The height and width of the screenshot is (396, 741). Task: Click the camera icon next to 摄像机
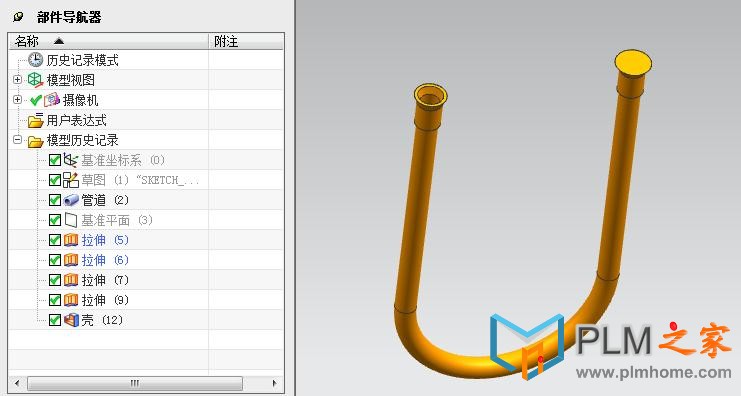[x=52, y=100]
